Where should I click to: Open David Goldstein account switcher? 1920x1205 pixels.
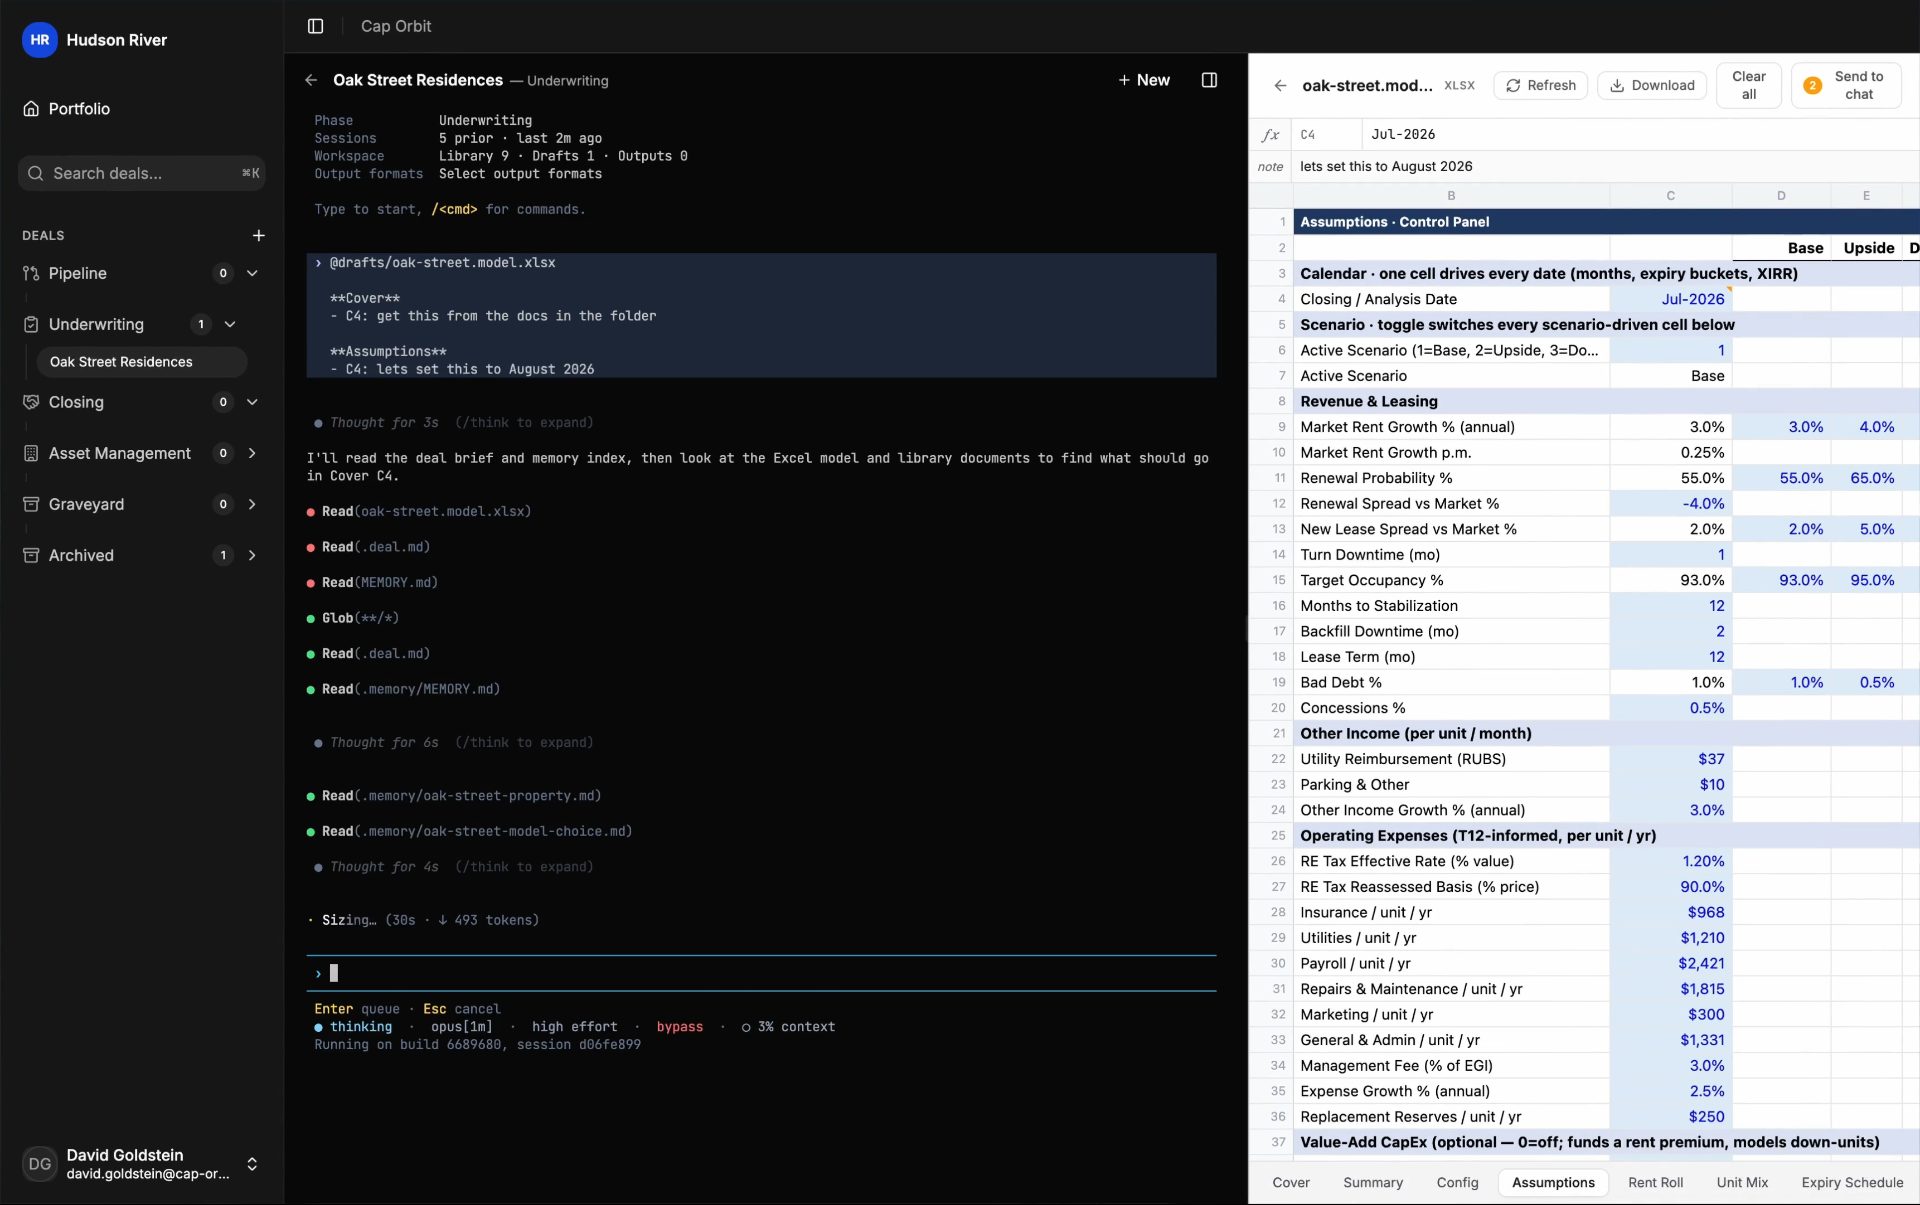click(x=252, y=1163)
